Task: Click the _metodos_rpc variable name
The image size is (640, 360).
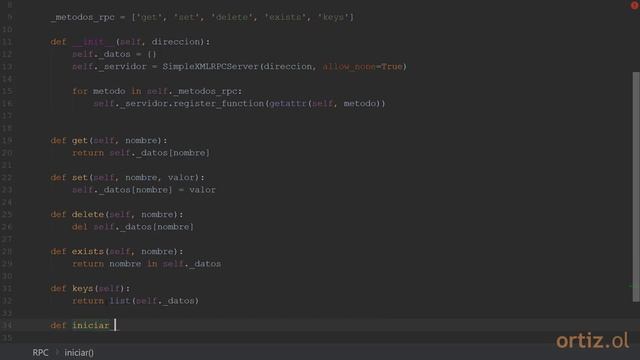Action: [x=82, y=17]
